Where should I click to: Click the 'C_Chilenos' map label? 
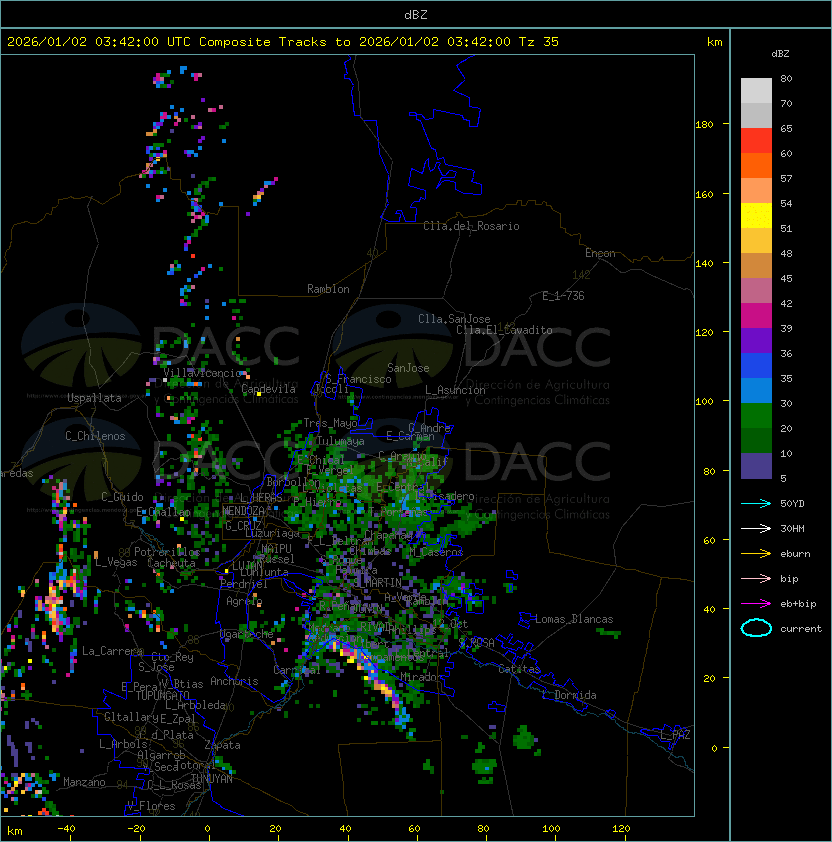click(95, 436)
